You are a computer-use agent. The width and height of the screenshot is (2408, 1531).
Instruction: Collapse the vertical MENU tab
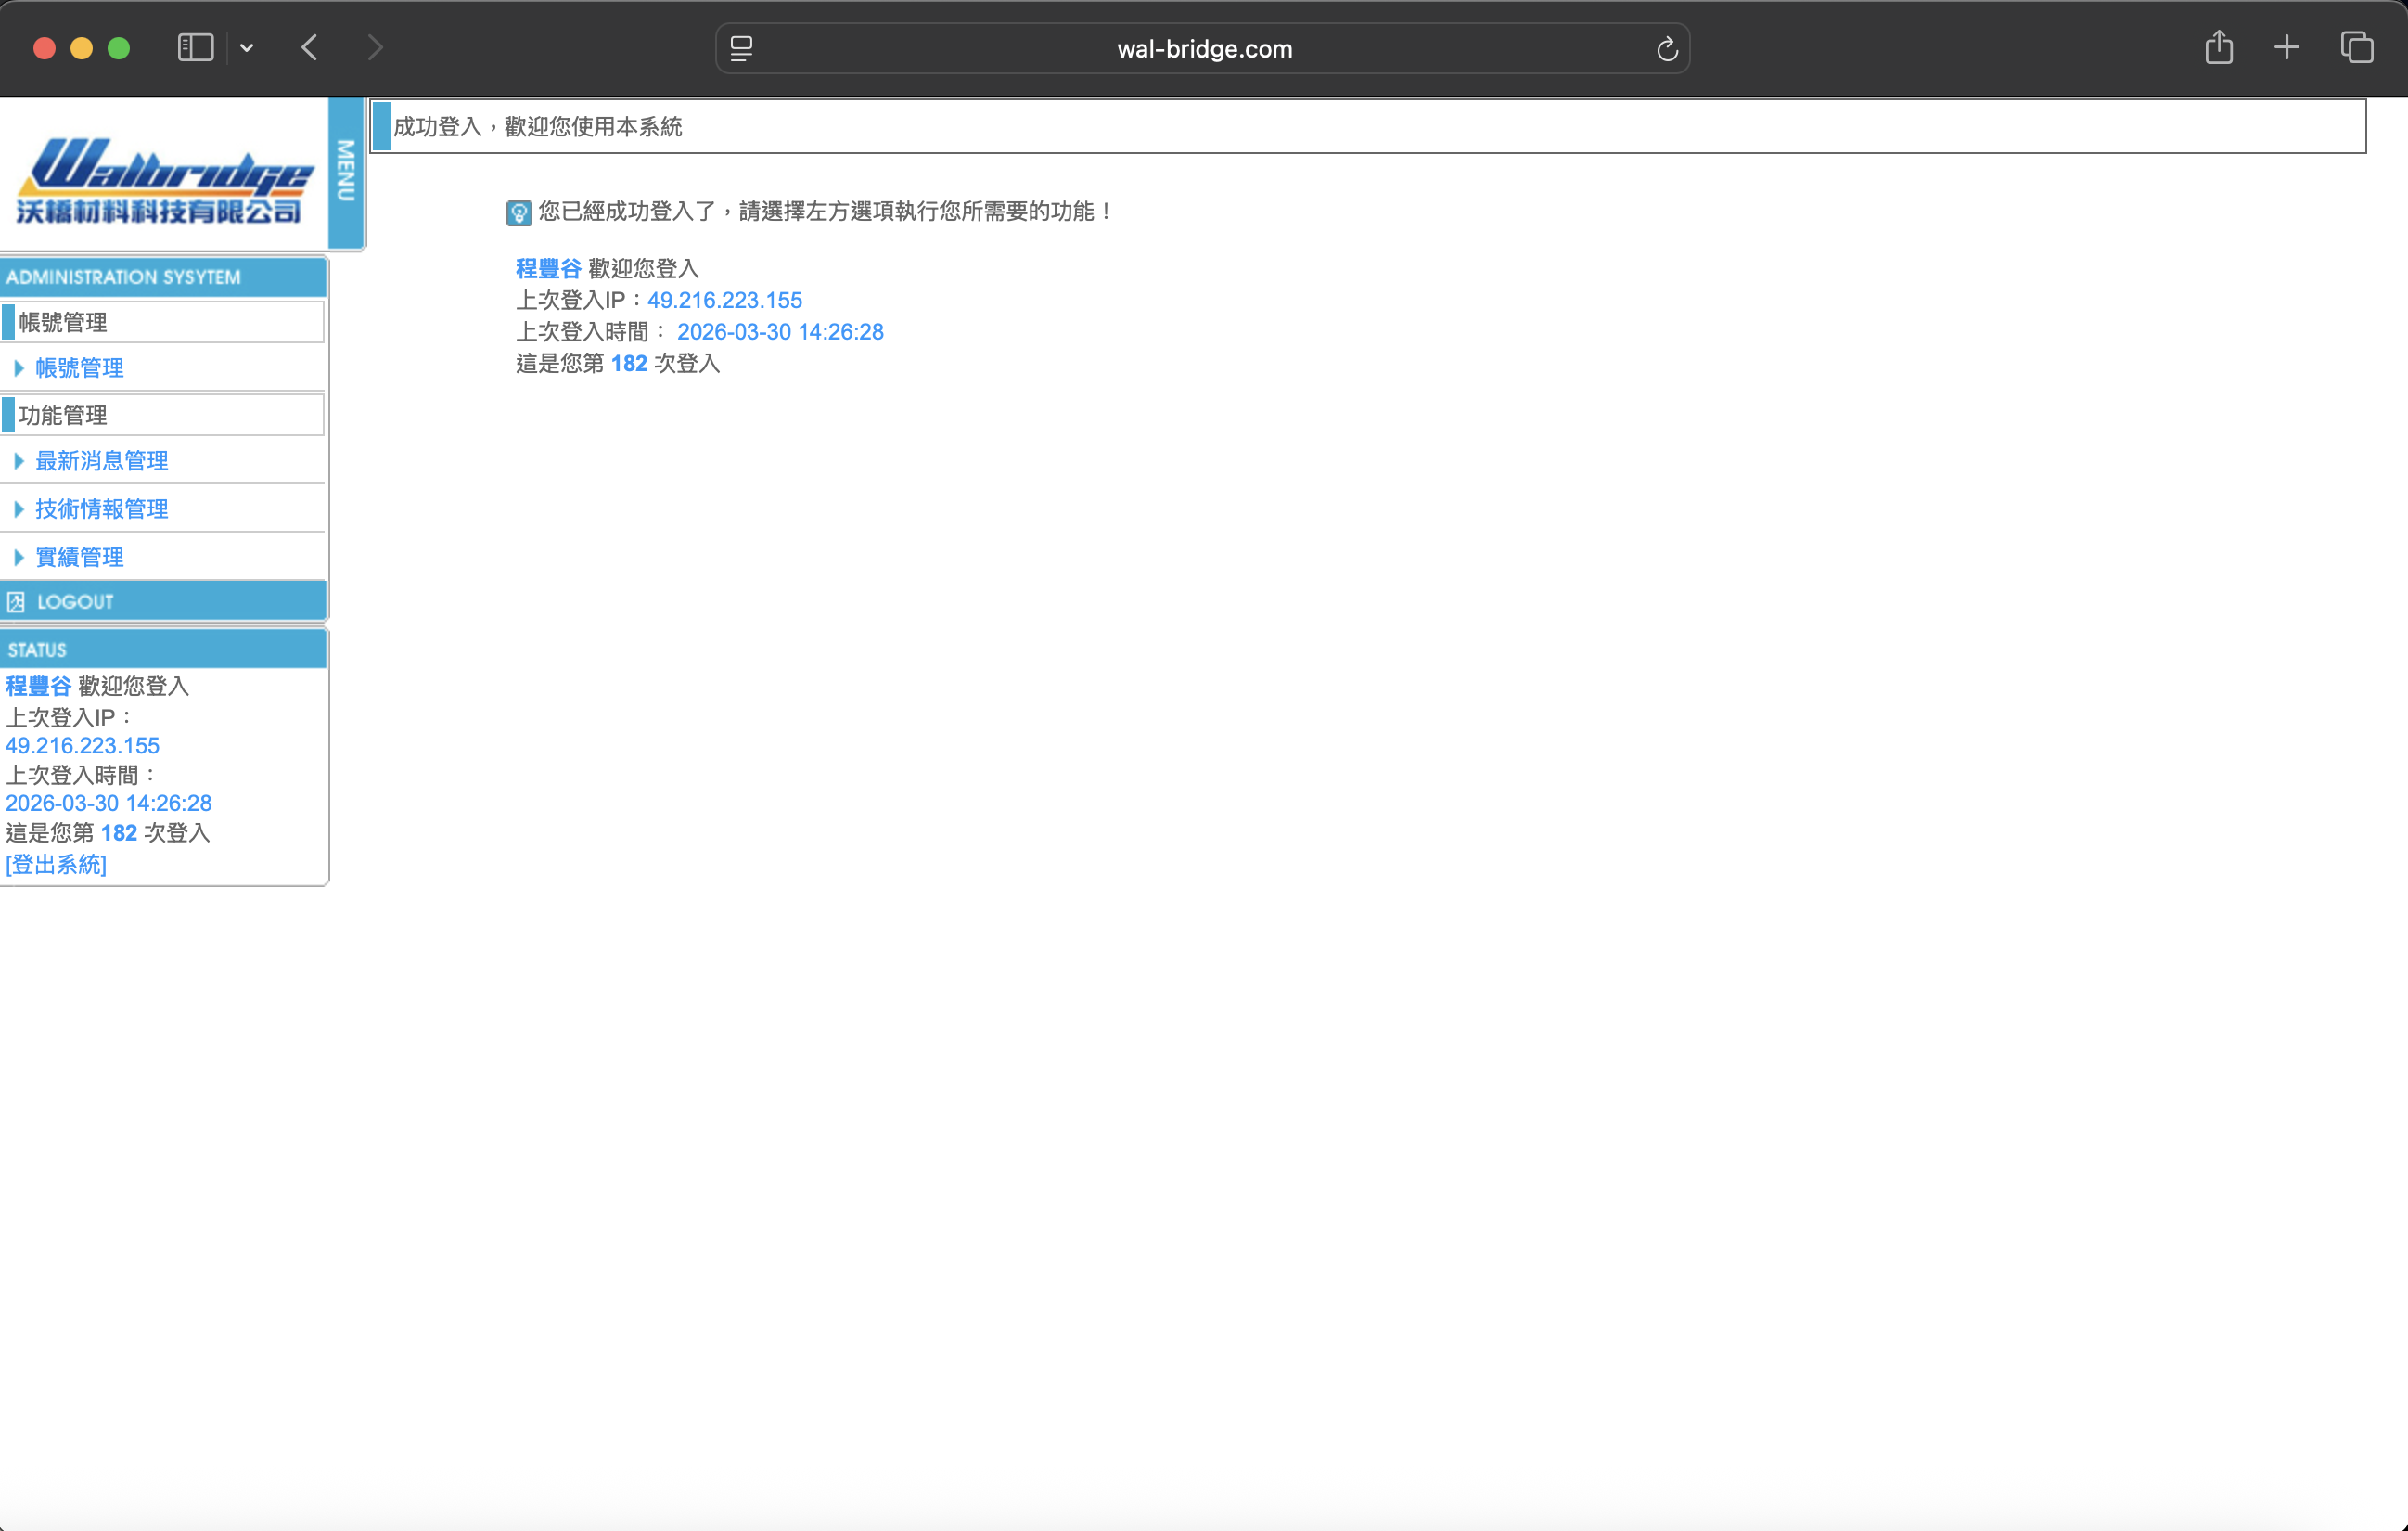pos(346,173)
